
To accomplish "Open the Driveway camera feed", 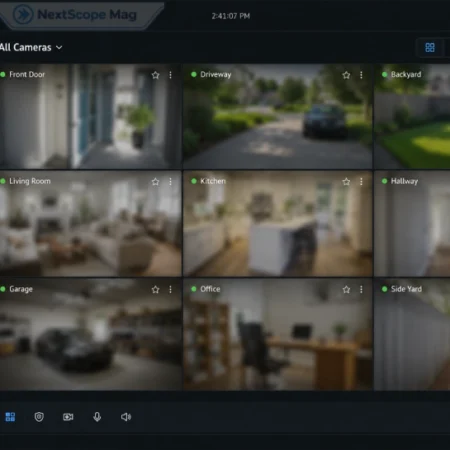I will 277,116.
